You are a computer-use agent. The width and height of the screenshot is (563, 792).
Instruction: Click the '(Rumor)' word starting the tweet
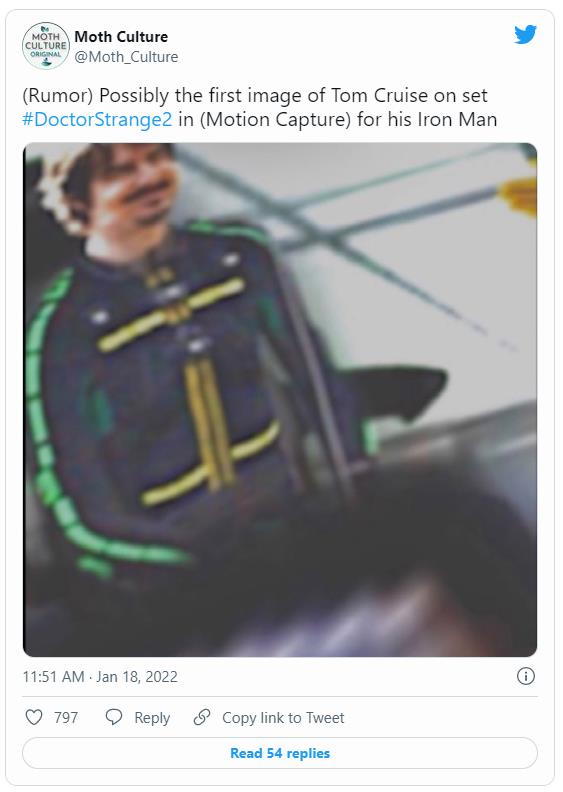[x=58, y=95]
